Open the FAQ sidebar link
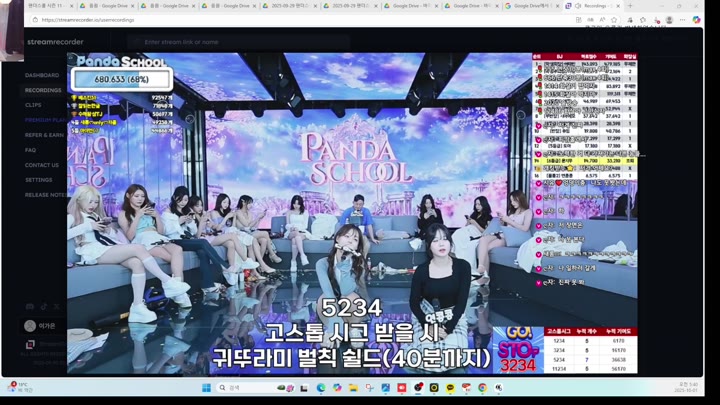Viewport: 720px width, 405px height. (x=30, y=150)
